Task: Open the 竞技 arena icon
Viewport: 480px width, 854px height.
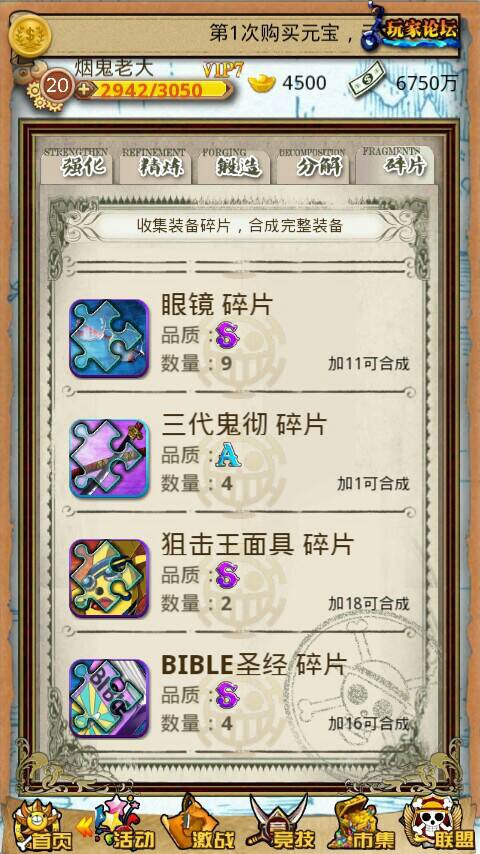Action: [x=279, y=825]
